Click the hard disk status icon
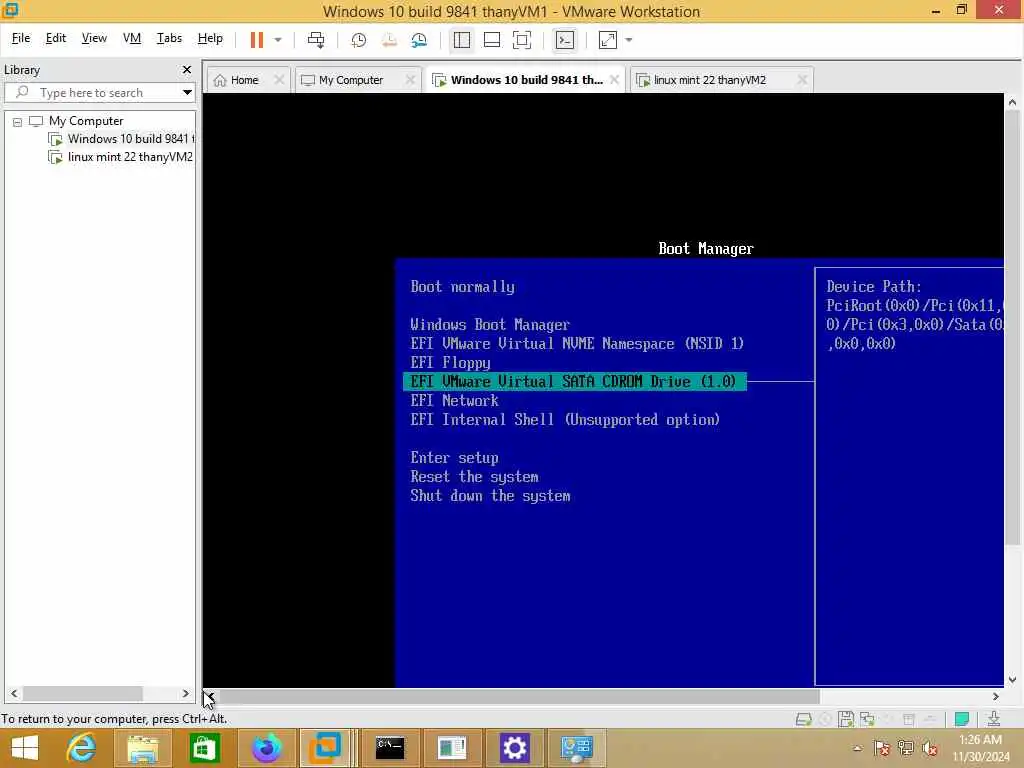Screen dimensions: 1024x768 coord(804,719)
